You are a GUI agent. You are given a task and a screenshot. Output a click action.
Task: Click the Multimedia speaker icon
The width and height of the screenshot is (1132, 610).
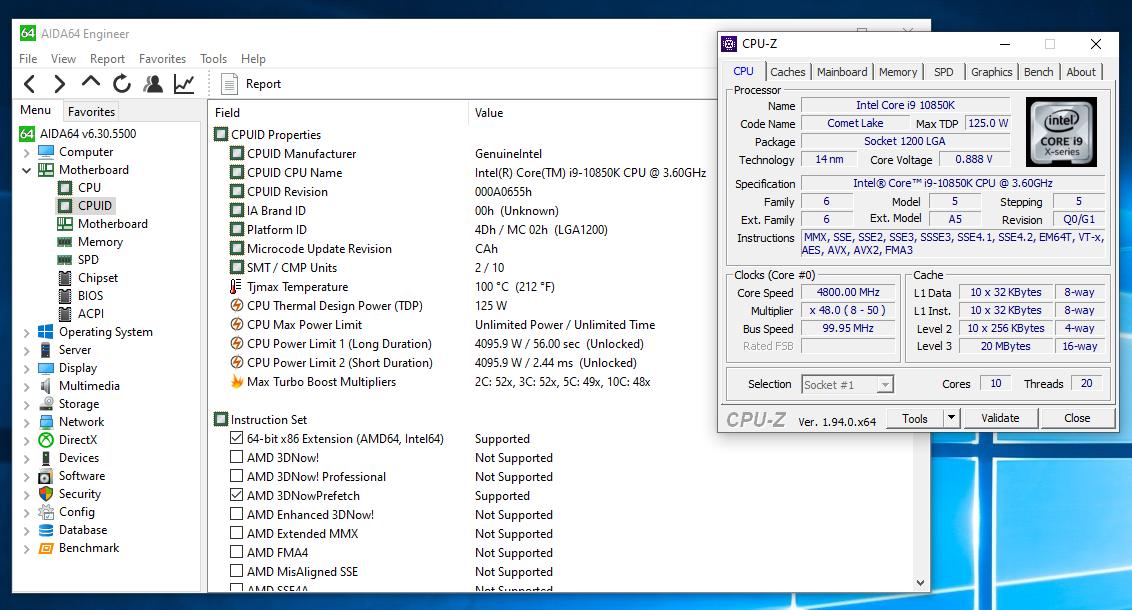[x=45, y=385]
